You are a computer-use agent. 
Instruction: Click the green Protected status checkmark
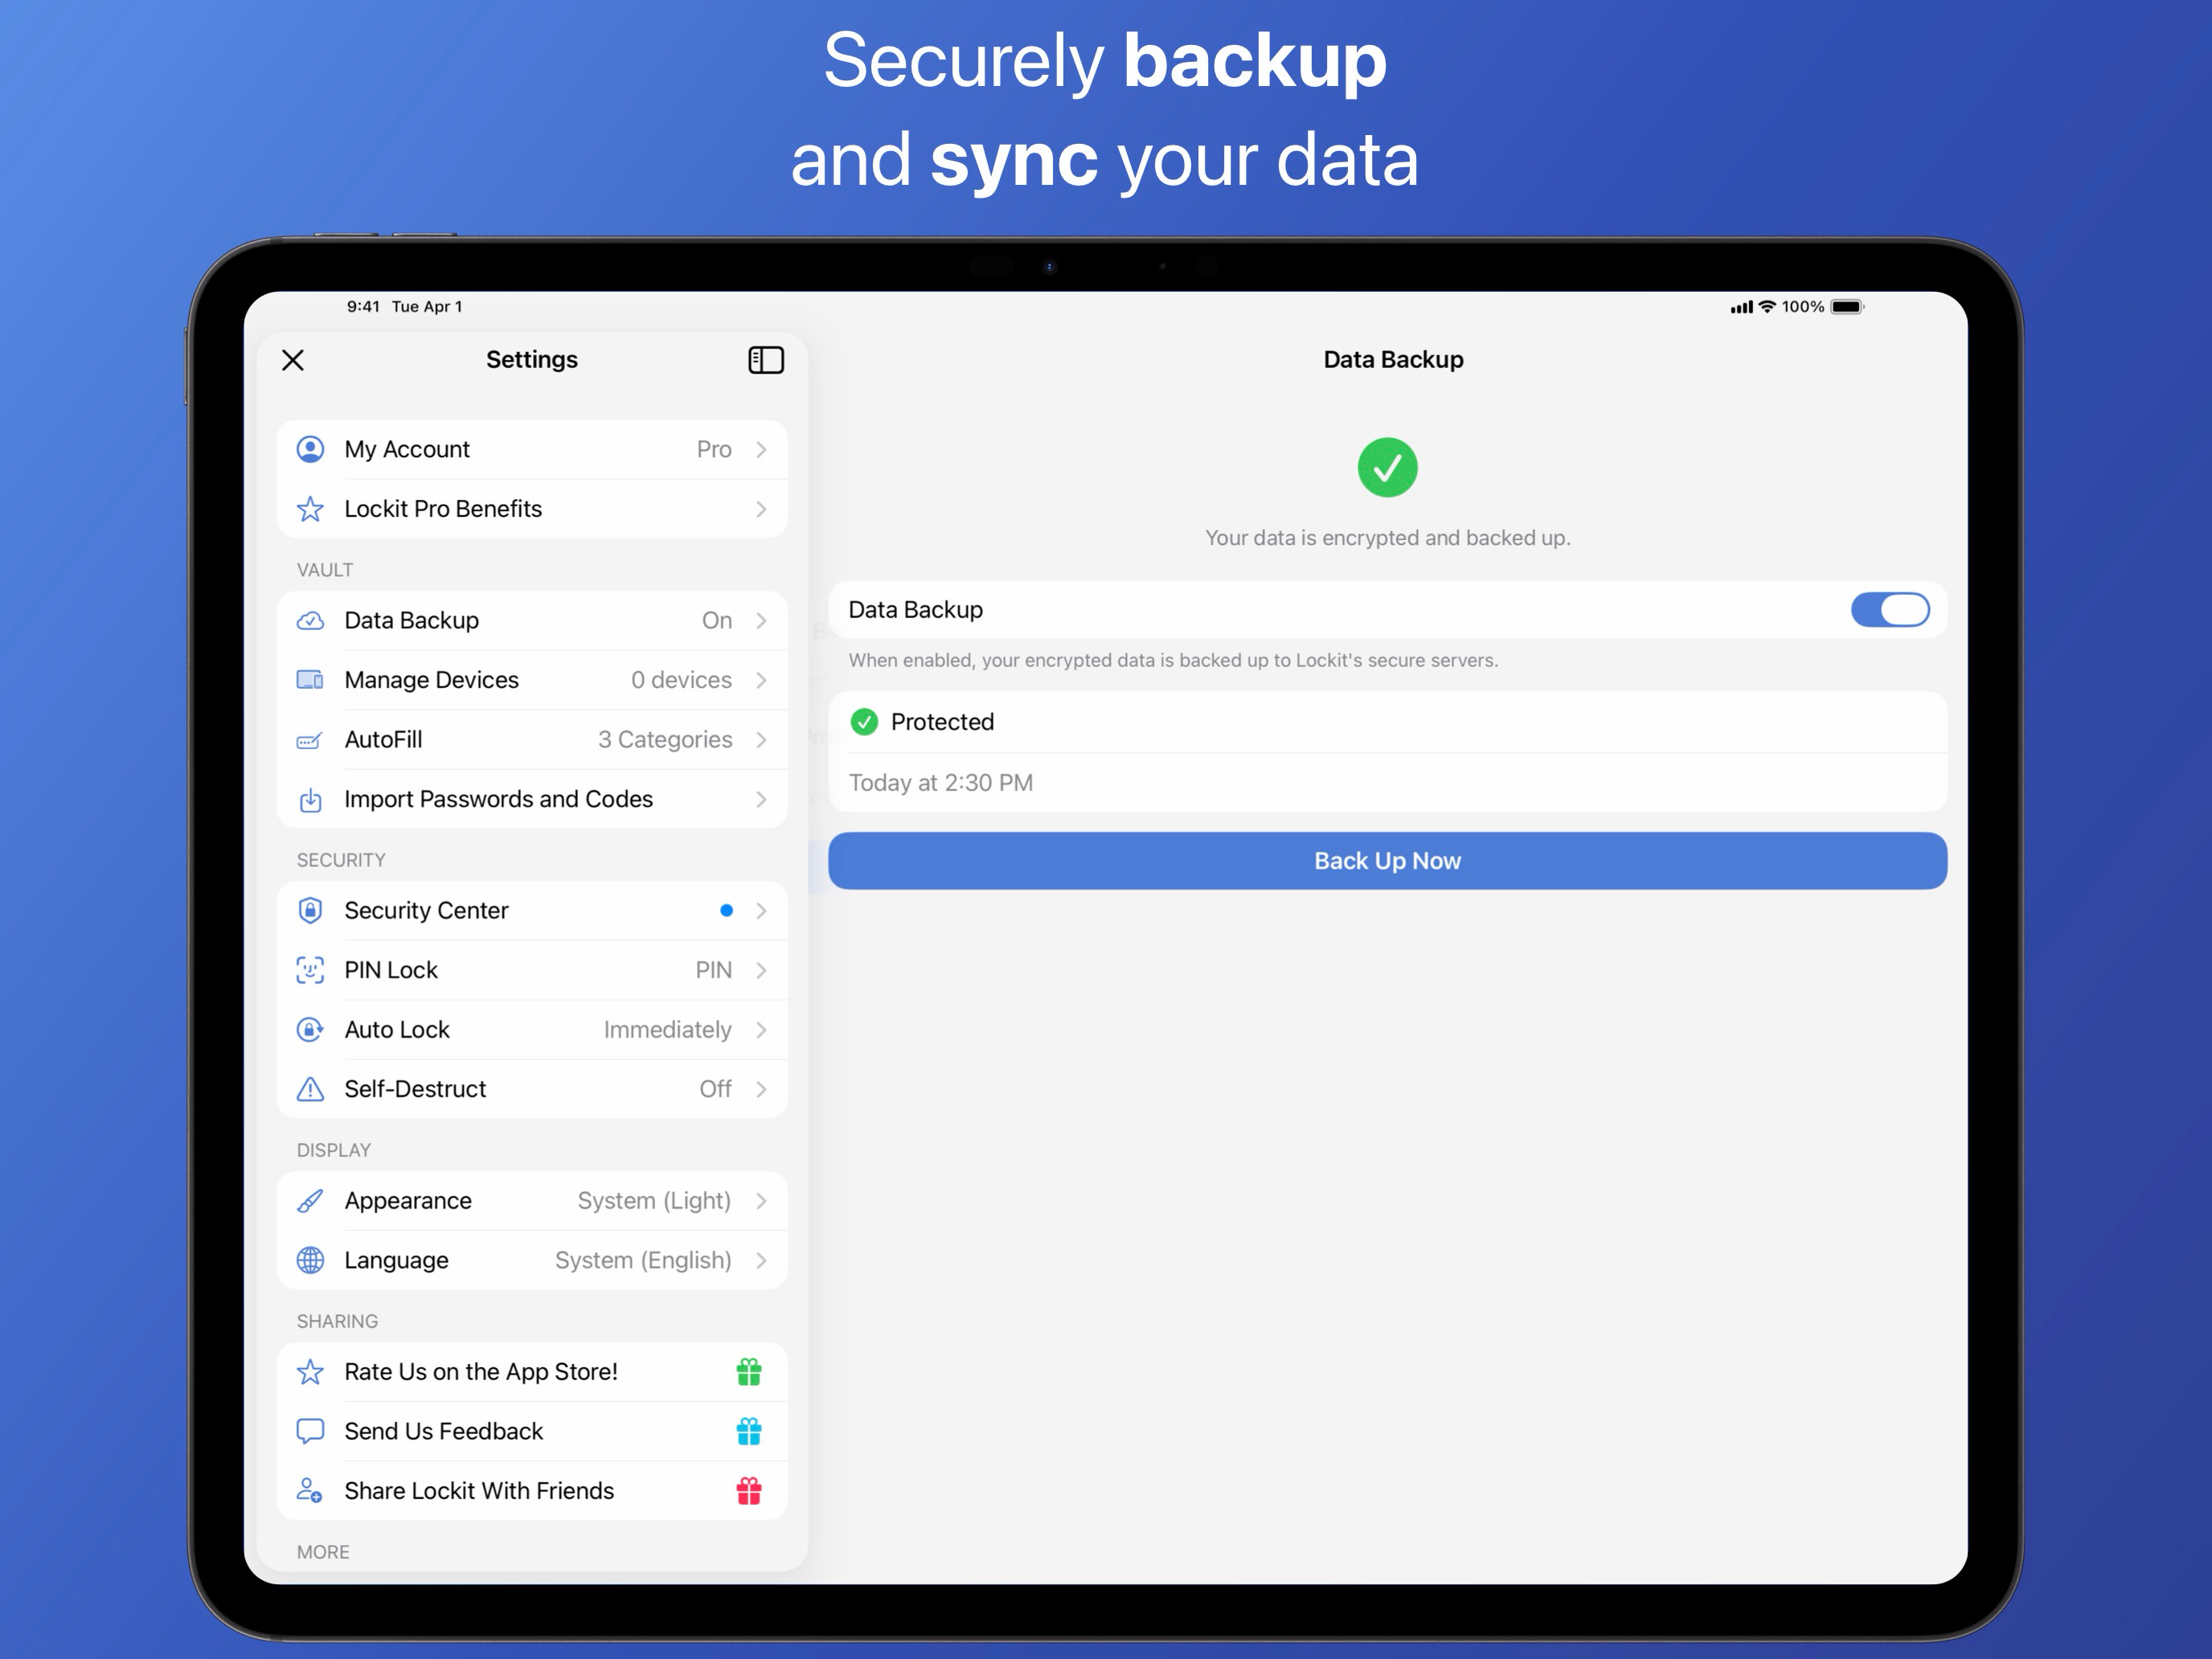(864, 722)
